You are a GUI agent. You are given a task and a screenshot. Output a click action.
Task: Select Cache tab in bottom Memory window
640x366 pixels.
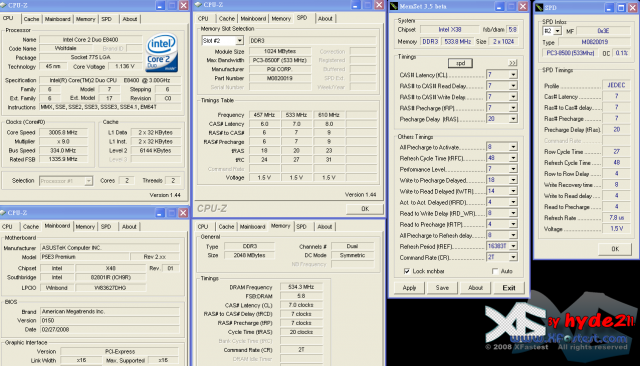click(x=226, y=226)
